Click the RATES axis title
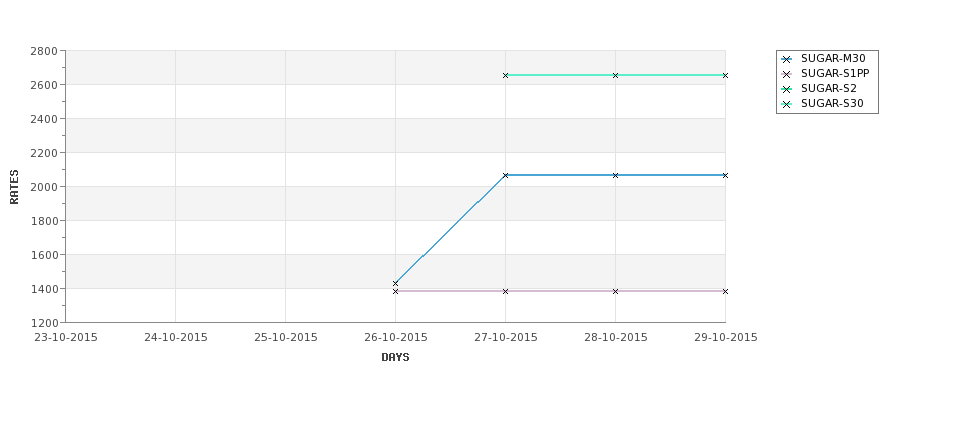The height and width of the screenshot is (429, 975). point(14,187)
